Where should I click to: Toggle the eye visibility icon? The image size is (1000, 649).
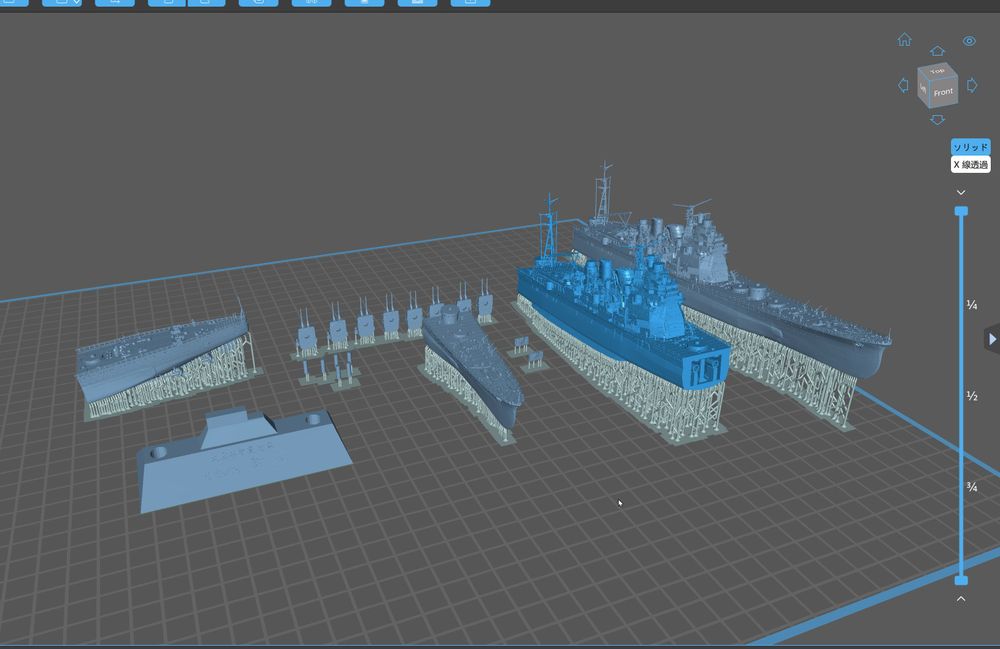[x=969, y=41]
